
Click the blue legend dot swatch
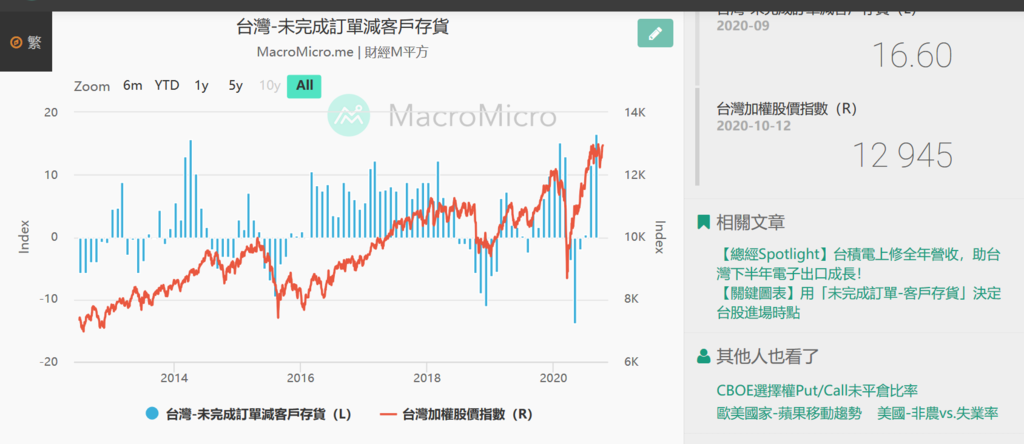tap(152, 414)
